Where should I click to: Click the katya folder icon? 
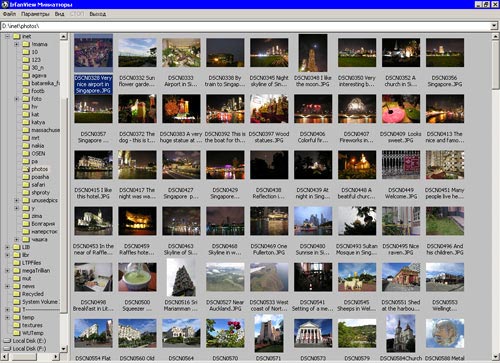pos(26,122)
